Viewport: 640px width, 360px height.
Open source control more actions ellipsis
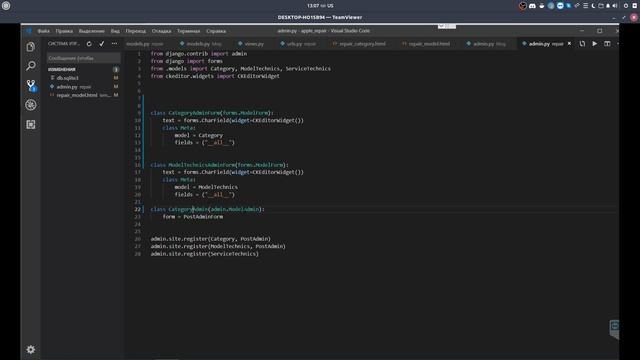point(114,44)
